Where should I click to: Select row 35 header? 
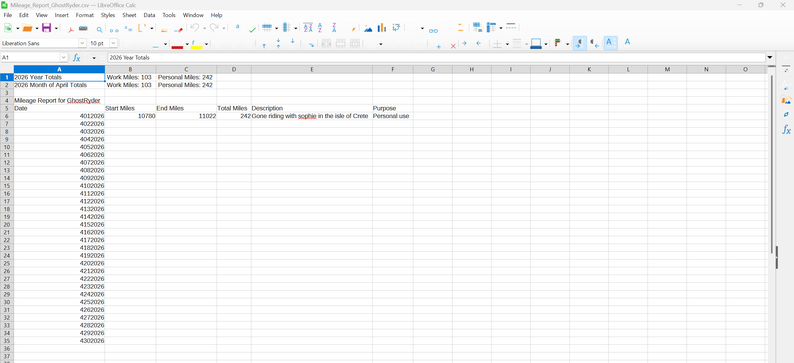[x=7, y=341]
